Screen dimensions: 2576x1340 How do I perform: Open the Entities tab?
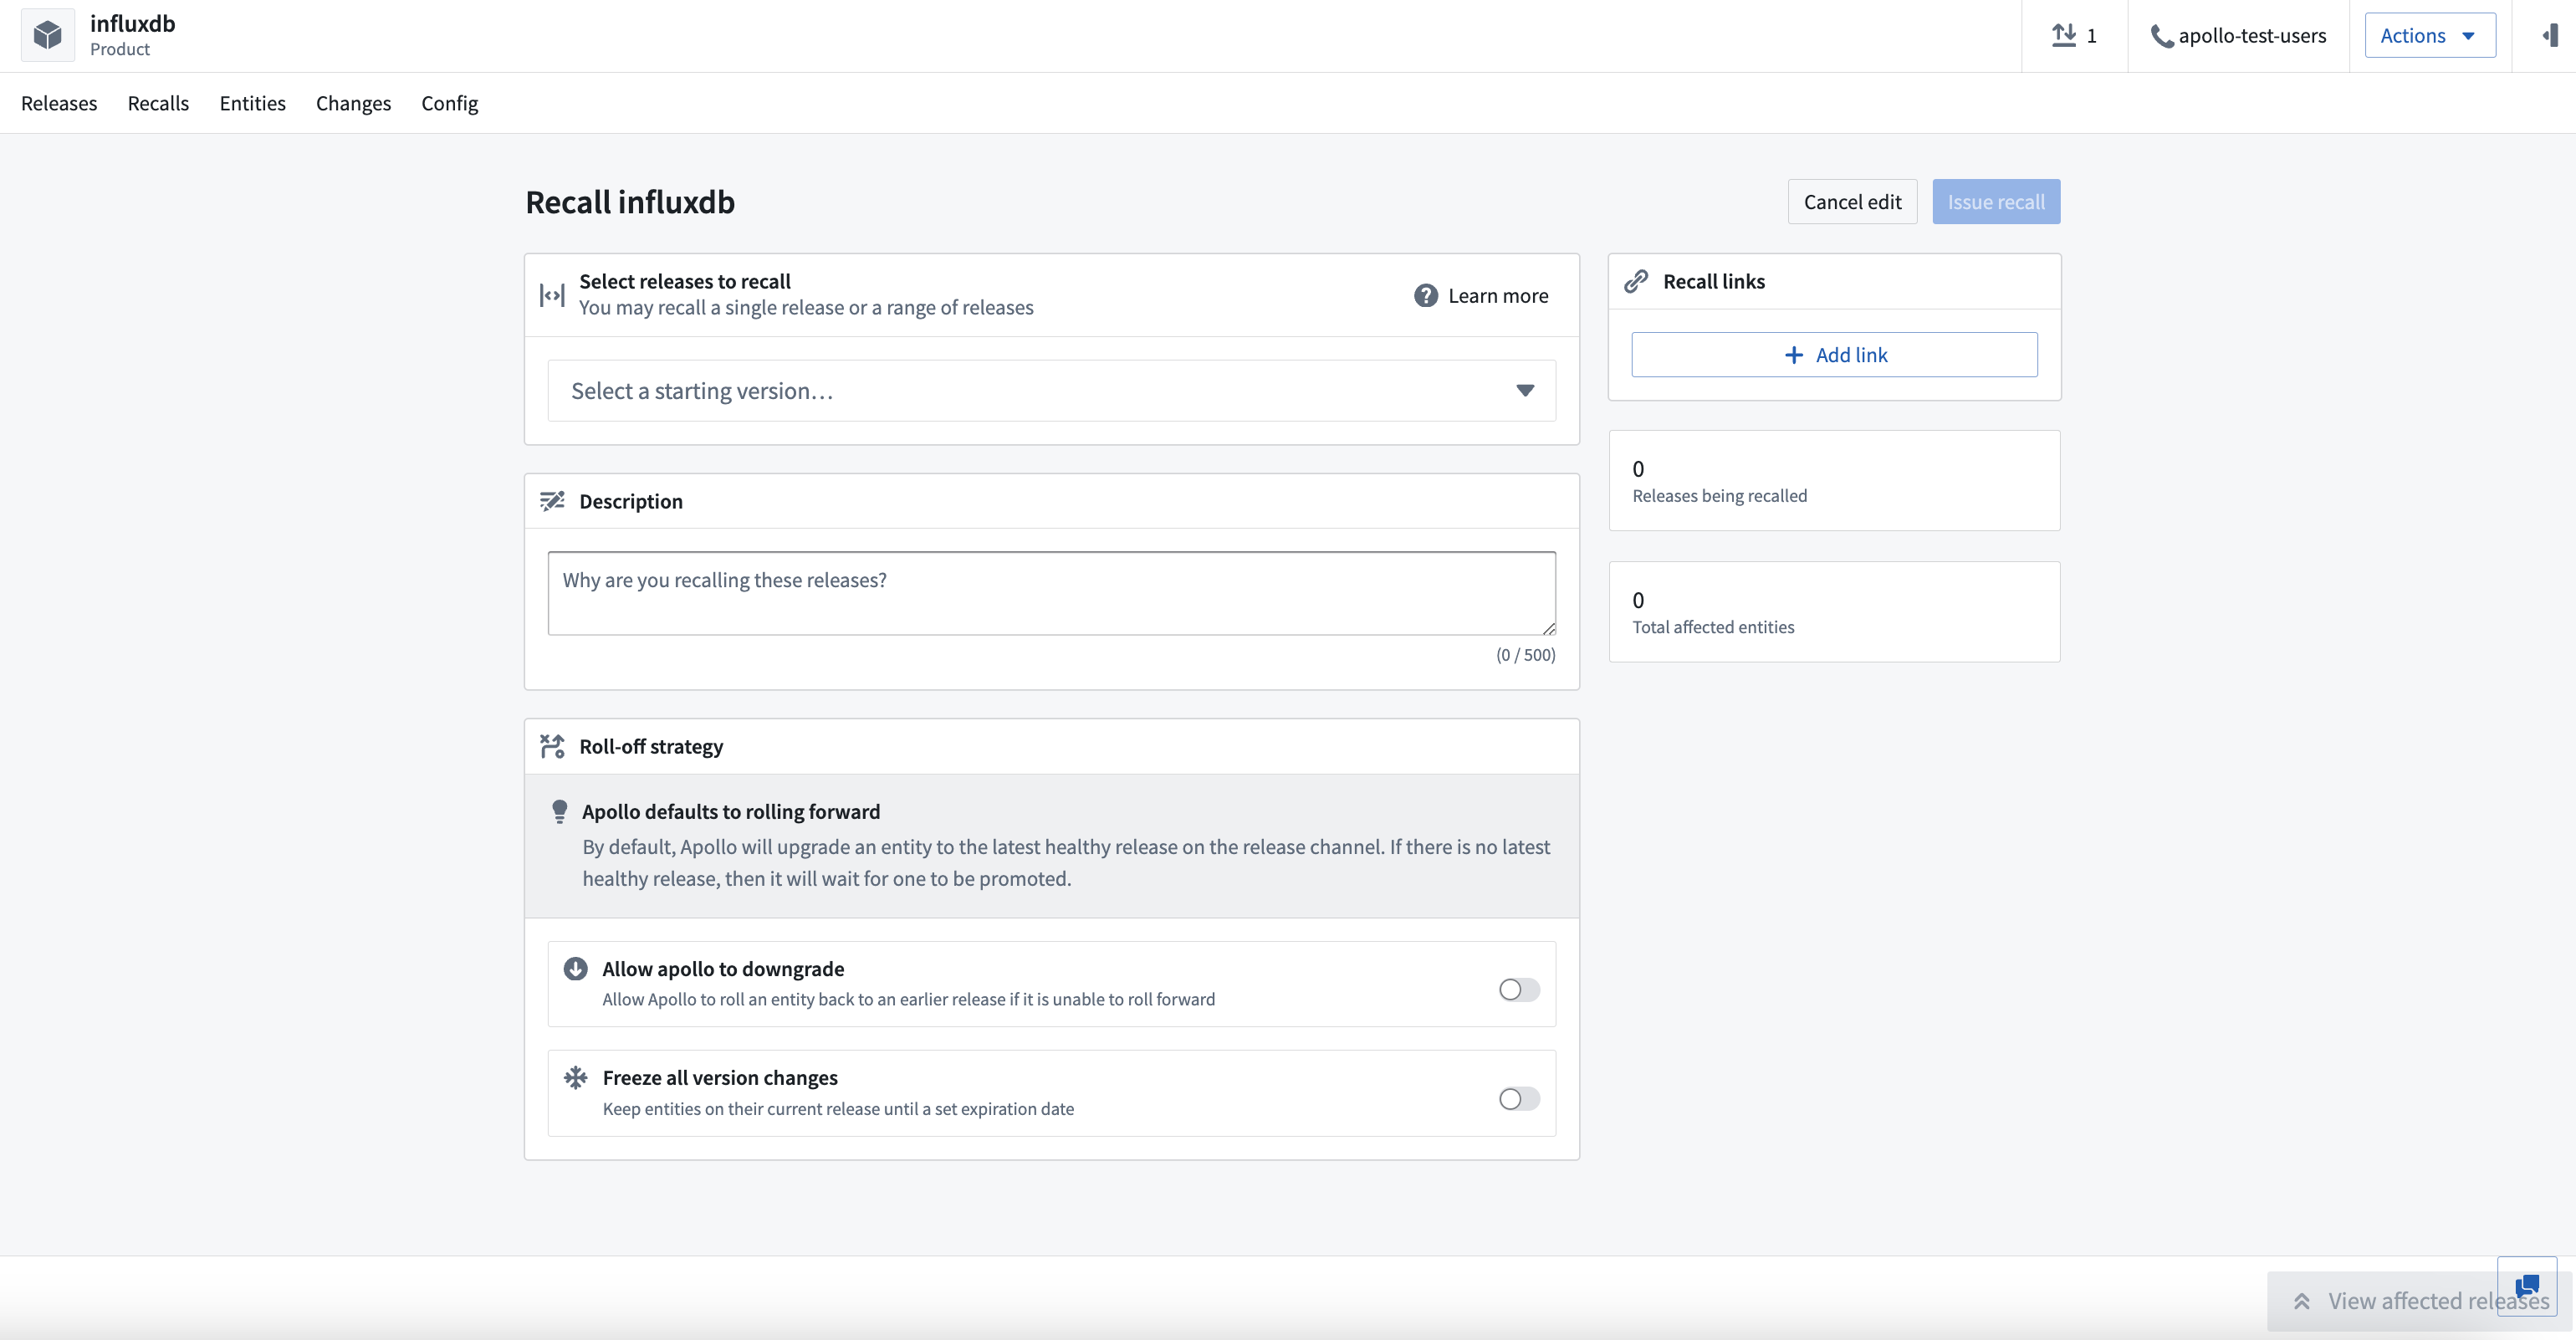tap(253, 103)
